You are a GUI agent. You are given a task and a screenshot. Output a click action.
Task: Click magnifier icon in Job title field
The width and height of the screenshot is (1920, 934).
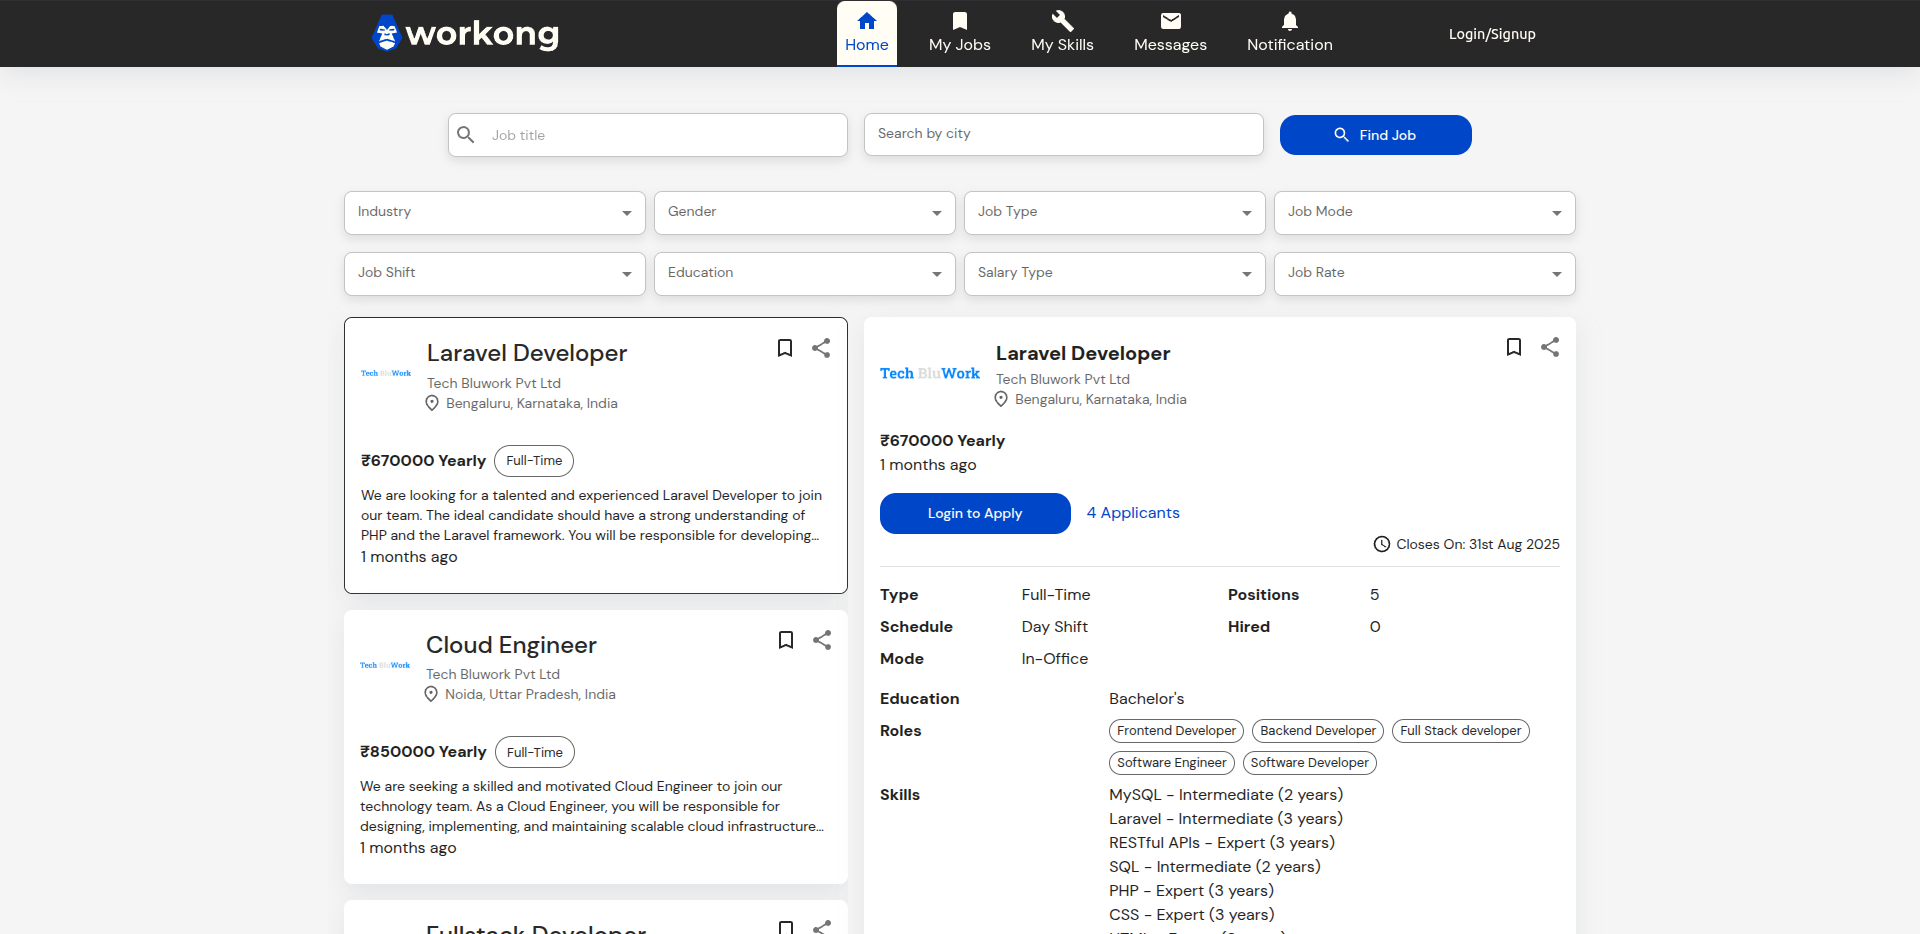(466, 134)
